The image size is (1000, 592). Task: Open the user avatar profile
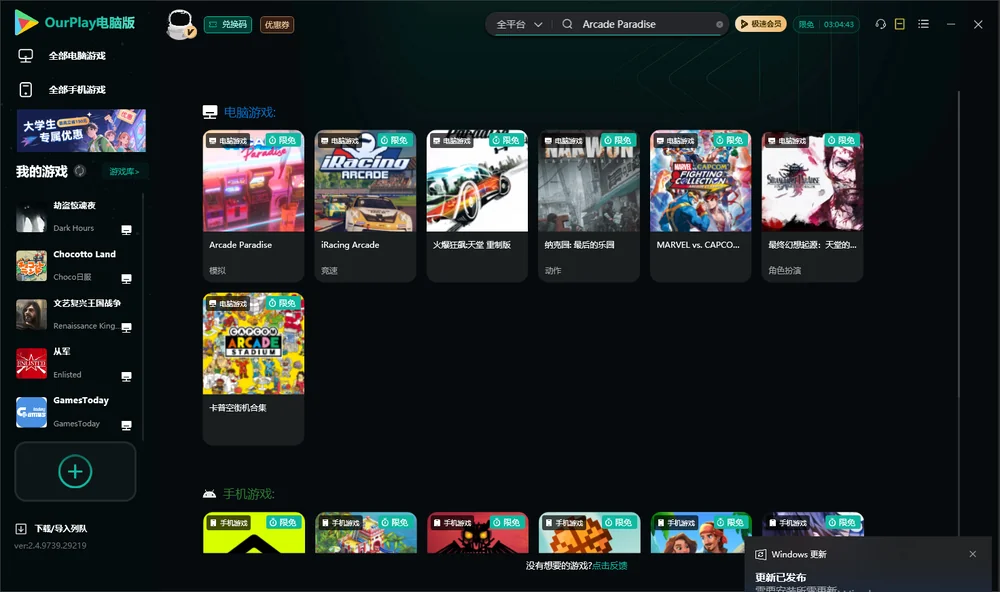tap(180, 24)
